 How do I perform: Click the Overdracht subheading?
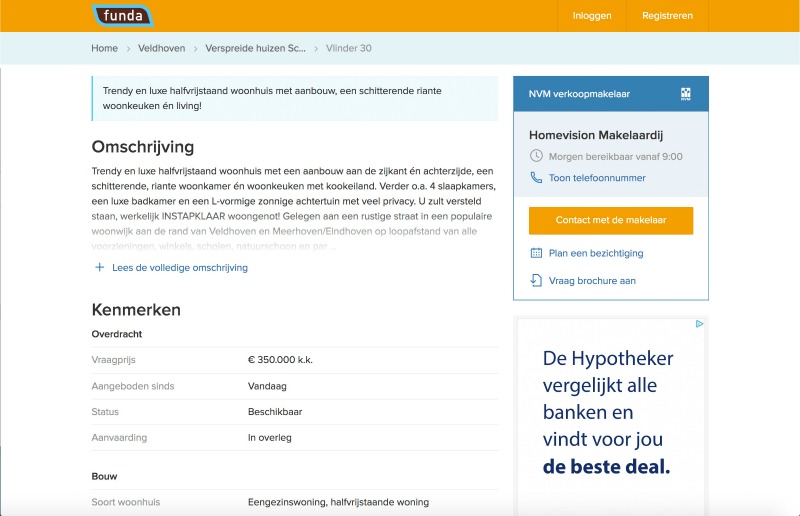click(x=117, y=334)
